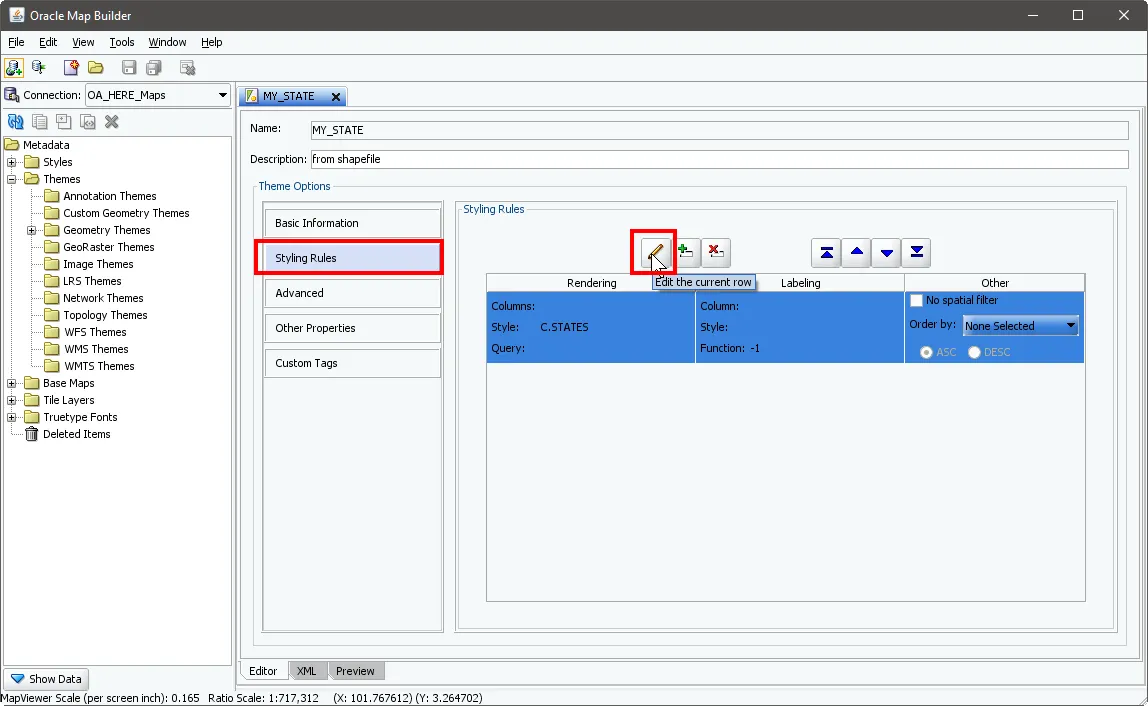Click the close window toolbar icon with X
The width and height of the screenshot is (1148, 706).
pyautogui.click(x=187, y=68)
